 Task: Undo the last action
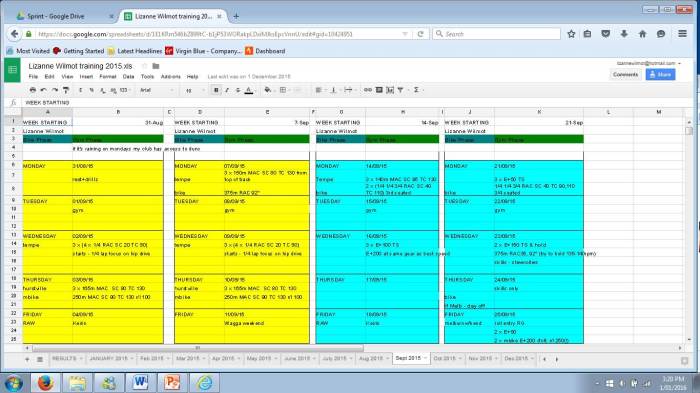44,90
